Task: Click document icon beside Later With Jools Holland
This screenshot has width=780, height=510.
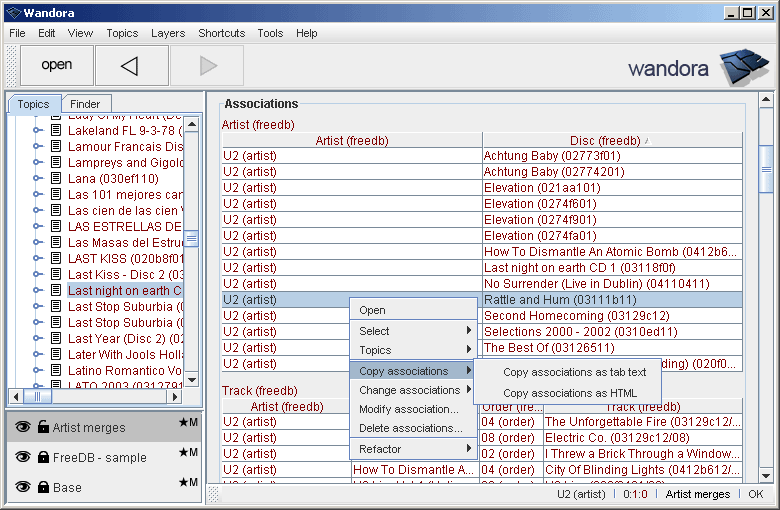Action: [x=56, y=354]
